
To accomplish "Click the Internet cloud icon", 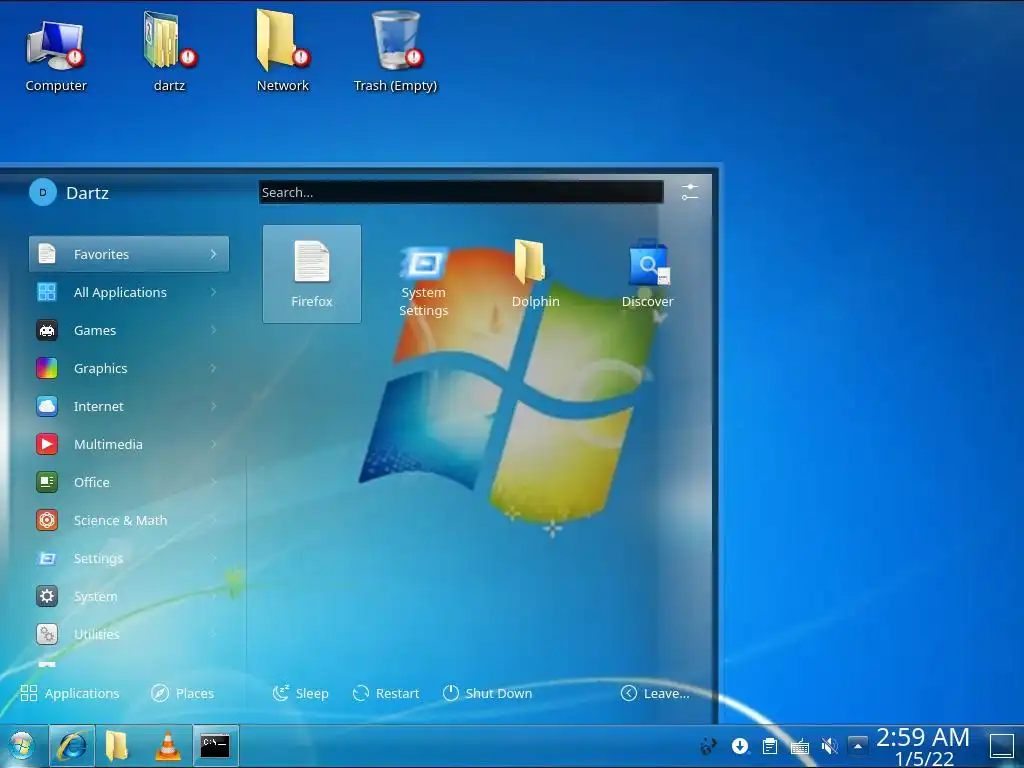I will (47, 406).
